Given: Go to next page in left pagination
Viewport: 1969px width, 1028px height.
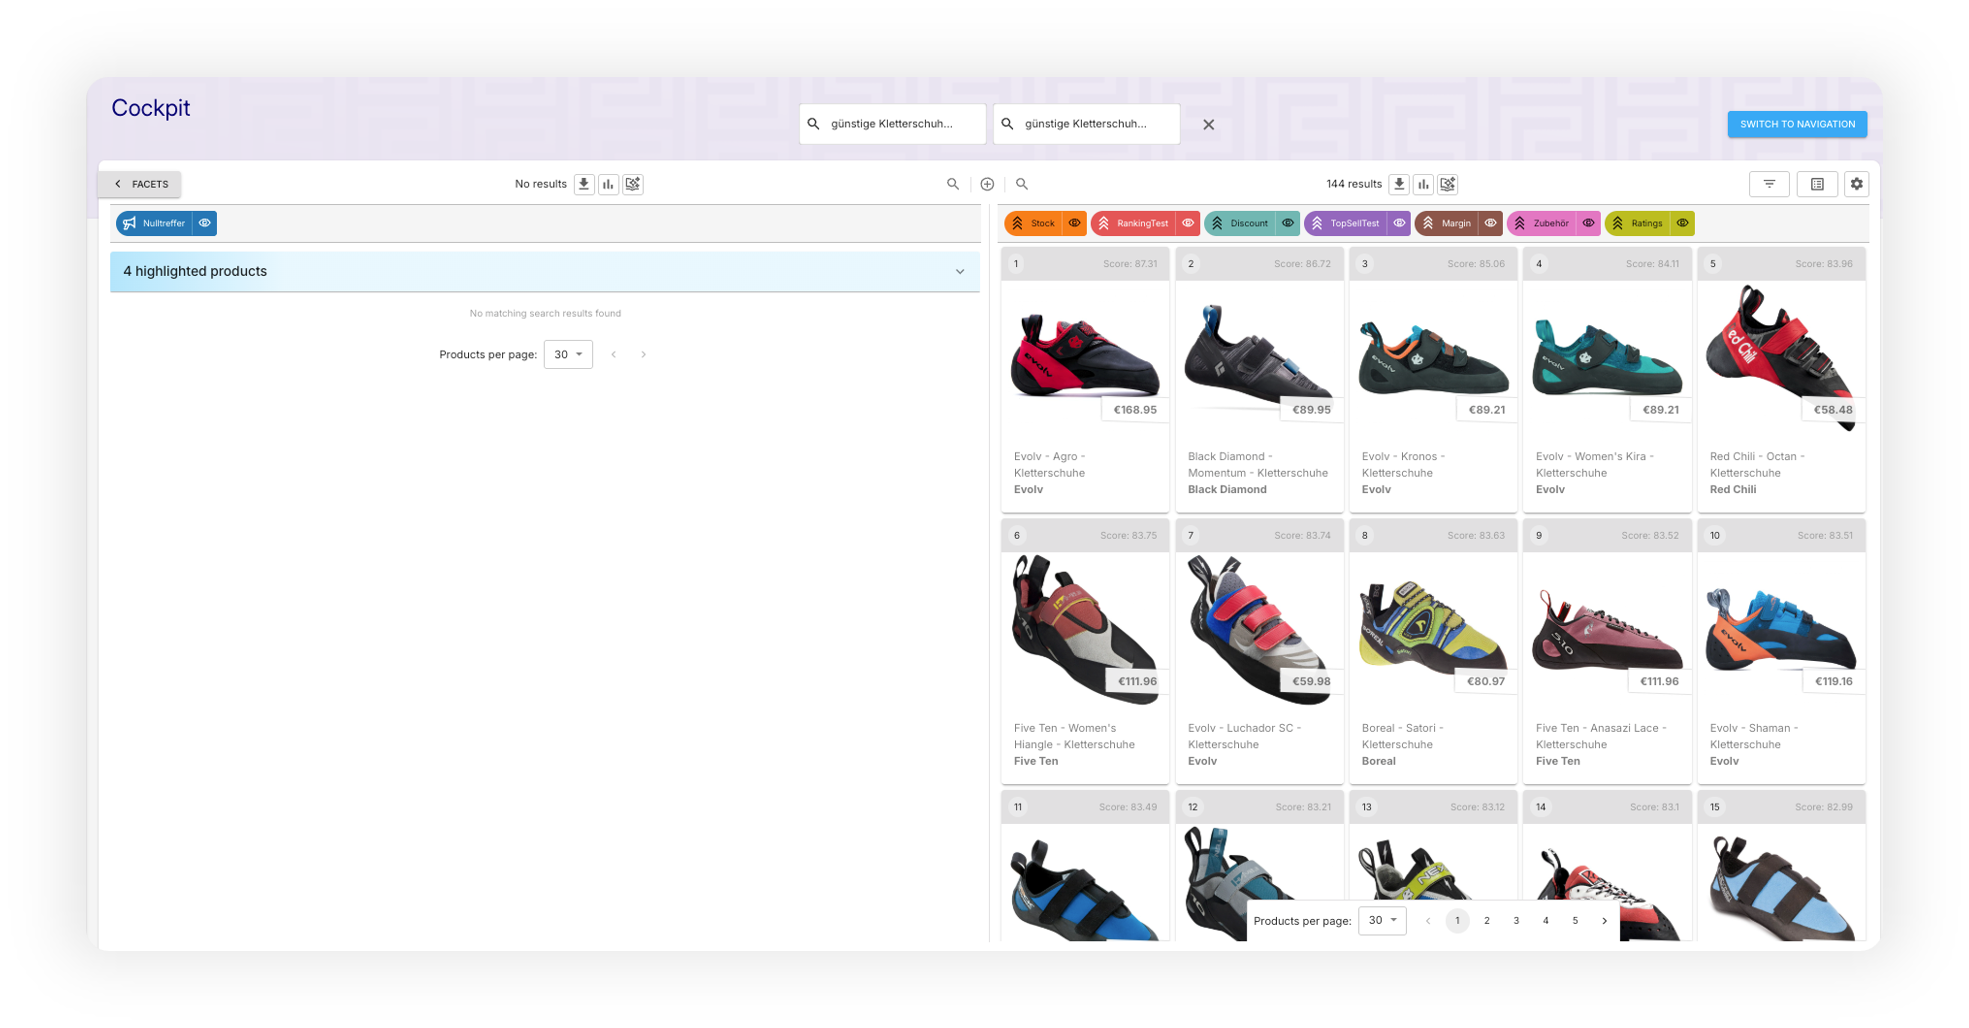Looking at the screenshot, I should (x=644, y=355).
